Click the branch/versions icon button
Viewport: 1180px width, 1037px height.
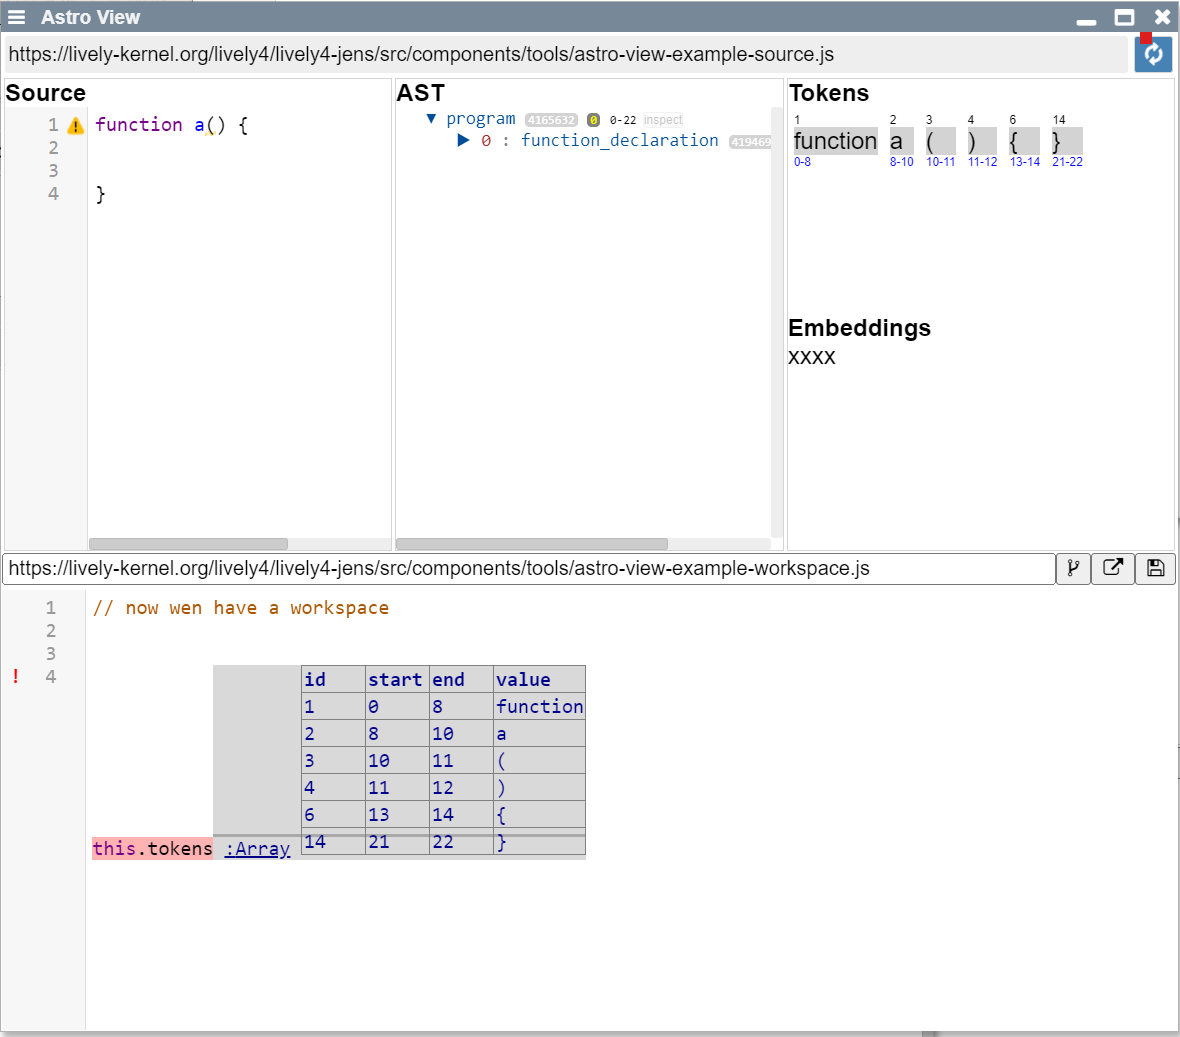pyautogui.click(x=1073, y=568)
